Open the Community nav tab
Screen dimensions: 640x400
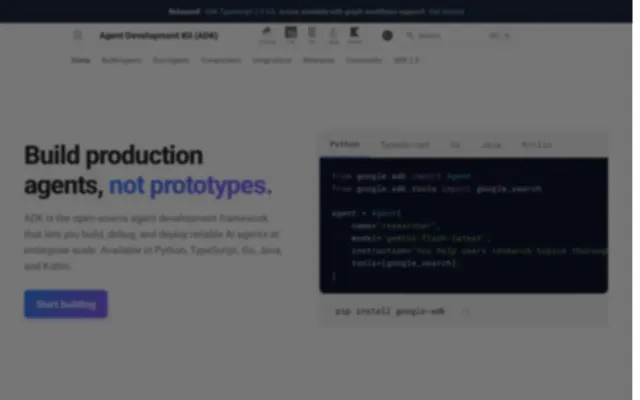pyautogui.click(x=364, y=60)
